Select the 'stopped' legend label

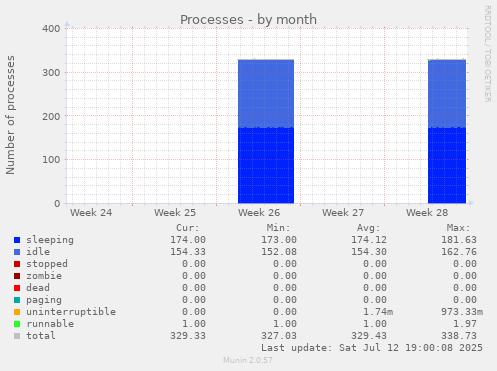(x=47, y=264)
